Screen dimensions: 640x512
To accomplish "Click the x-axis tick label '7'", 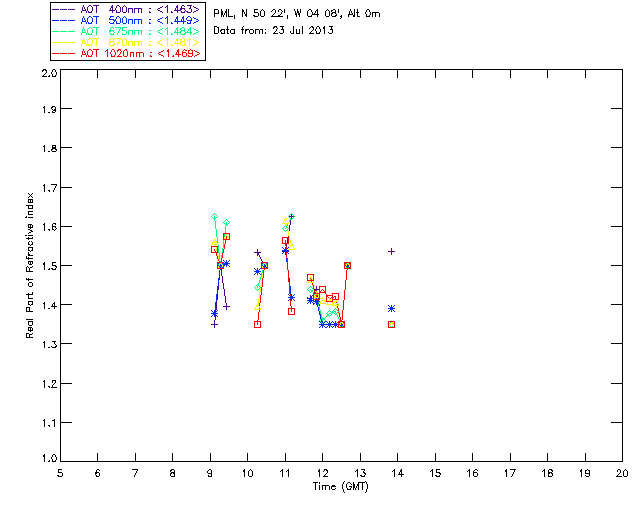I will (135, 473).
